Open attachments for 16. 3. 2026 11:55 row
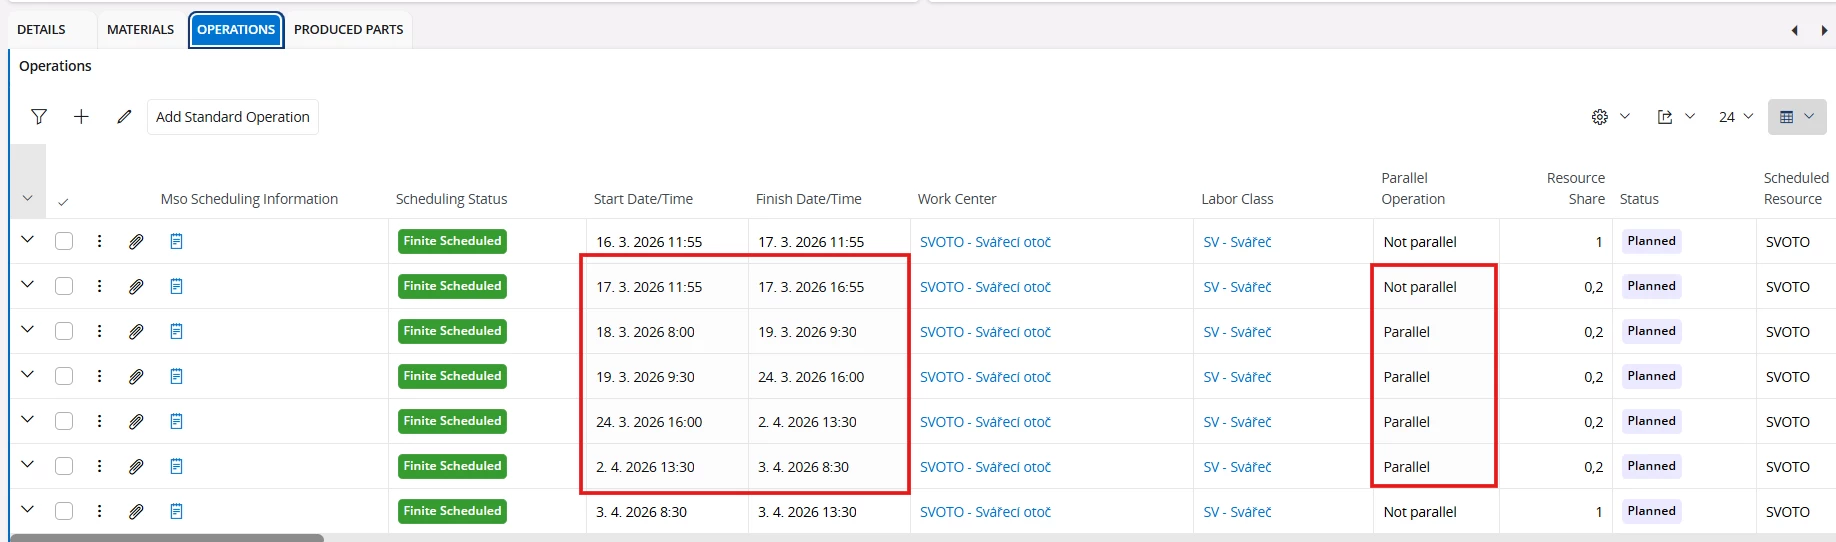 pos(136,241)
